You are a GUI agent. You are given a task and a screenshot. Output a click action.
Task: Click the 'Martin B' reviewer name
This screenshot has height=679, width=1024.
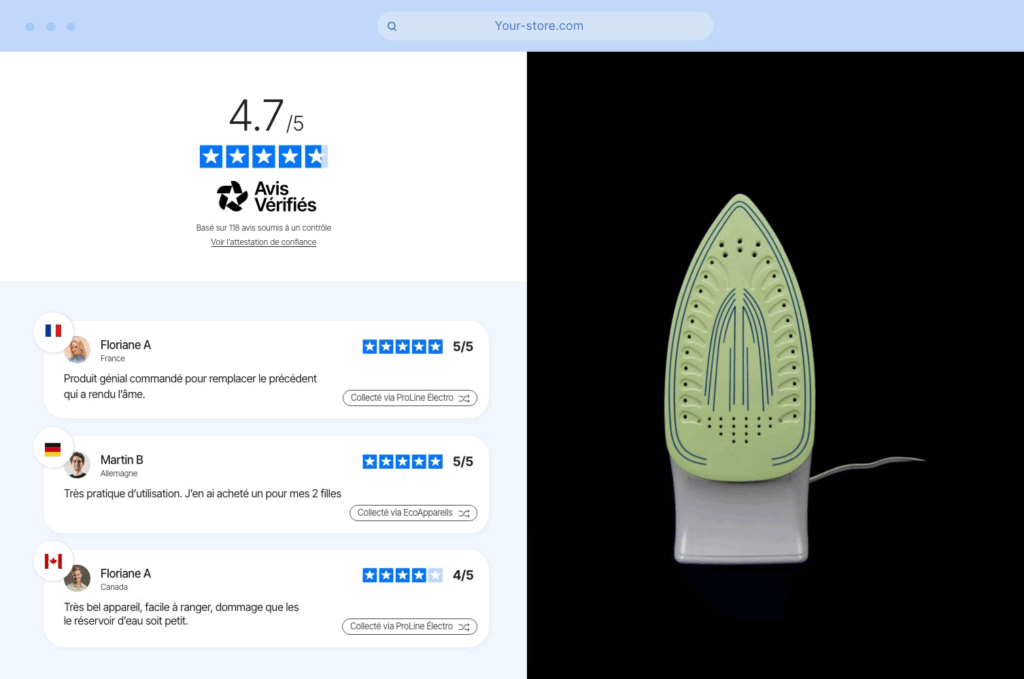pos(121,460)
